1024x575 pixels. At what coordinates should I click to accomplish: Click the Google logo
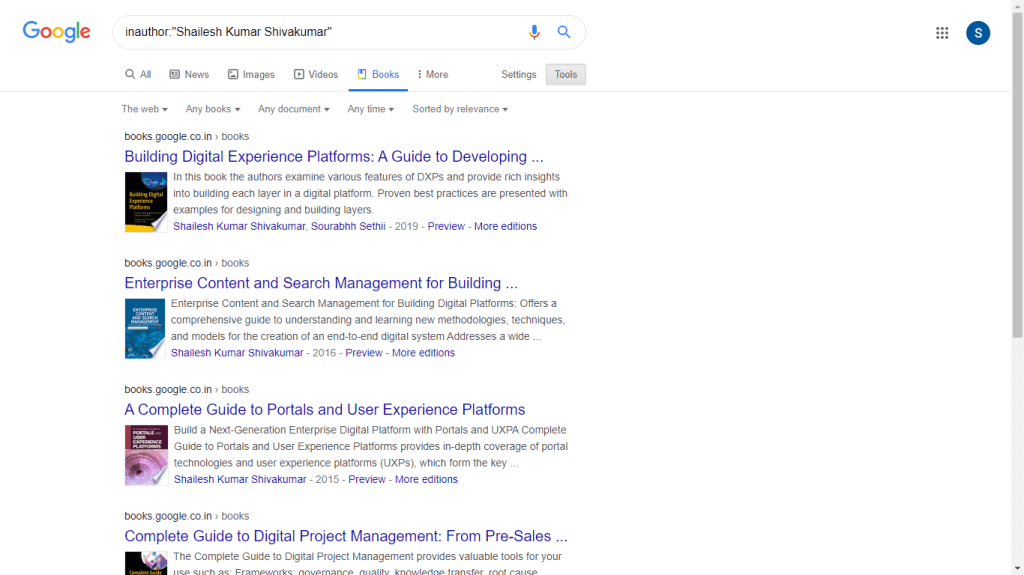pos(57,32)
